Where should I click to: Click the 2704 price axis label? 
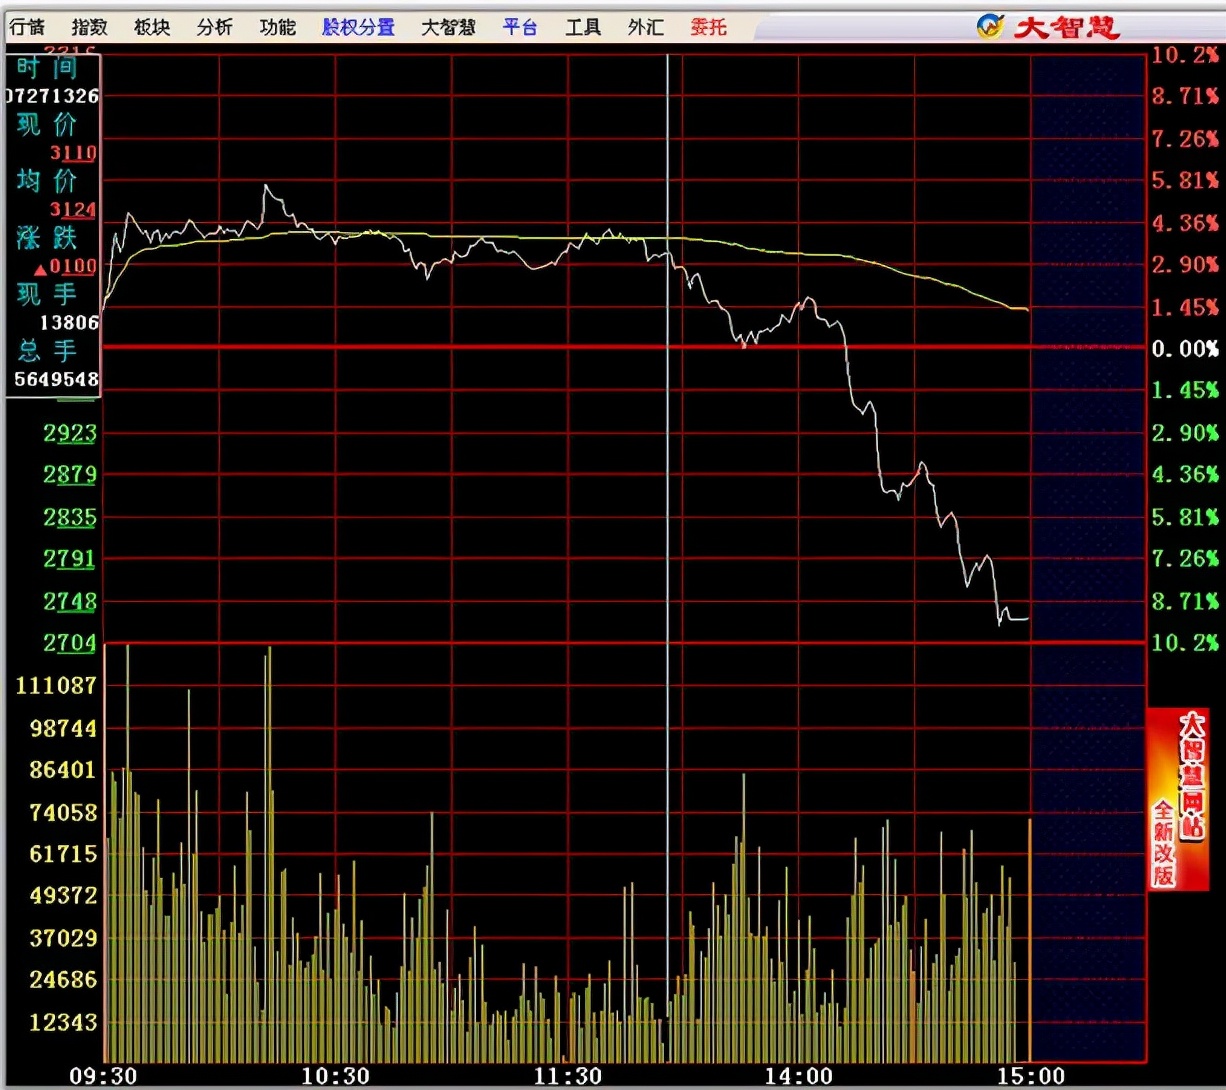70,643
